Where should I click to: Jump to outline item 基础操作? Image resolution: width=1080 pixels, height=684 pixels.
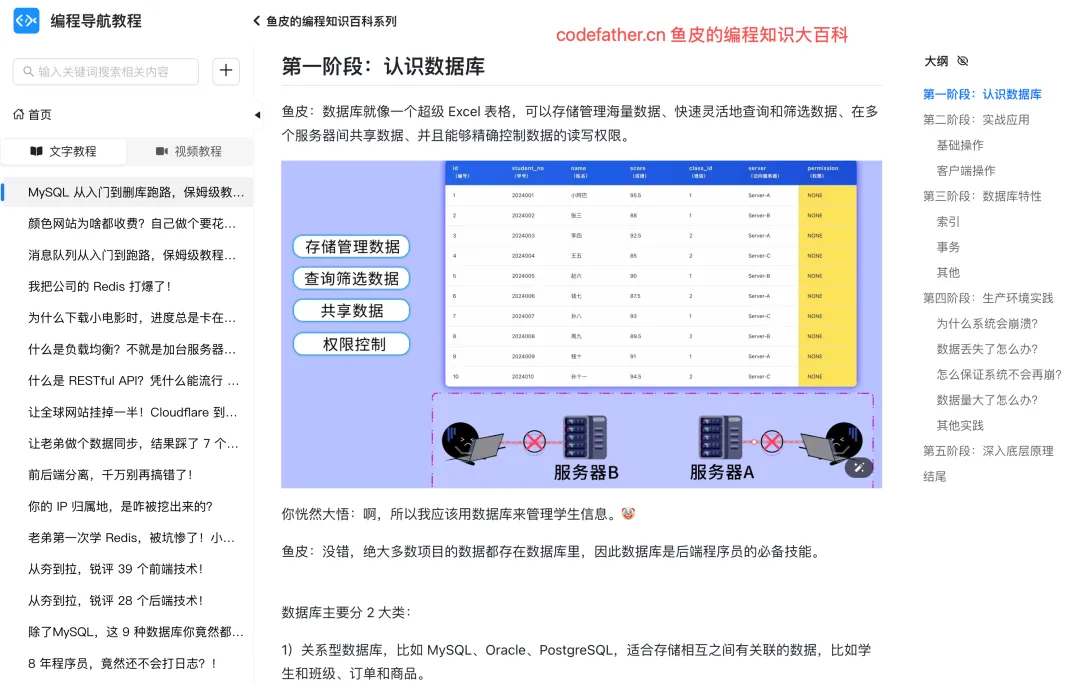[960, 145]
